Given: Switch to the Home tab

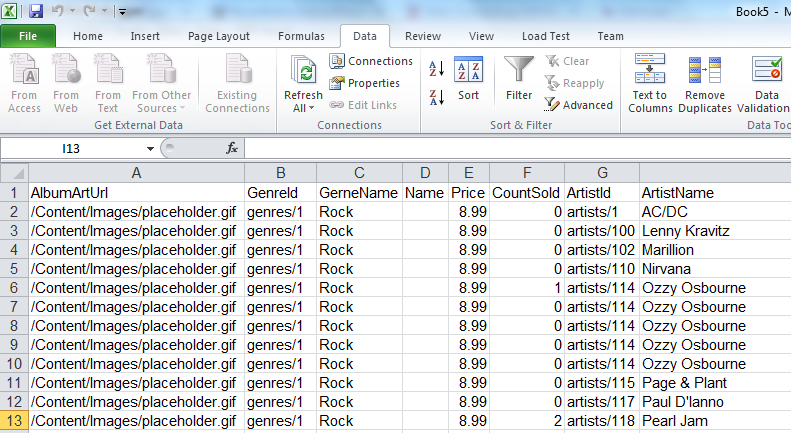Looking at the screenshot, I should click(x=88, y=36).
